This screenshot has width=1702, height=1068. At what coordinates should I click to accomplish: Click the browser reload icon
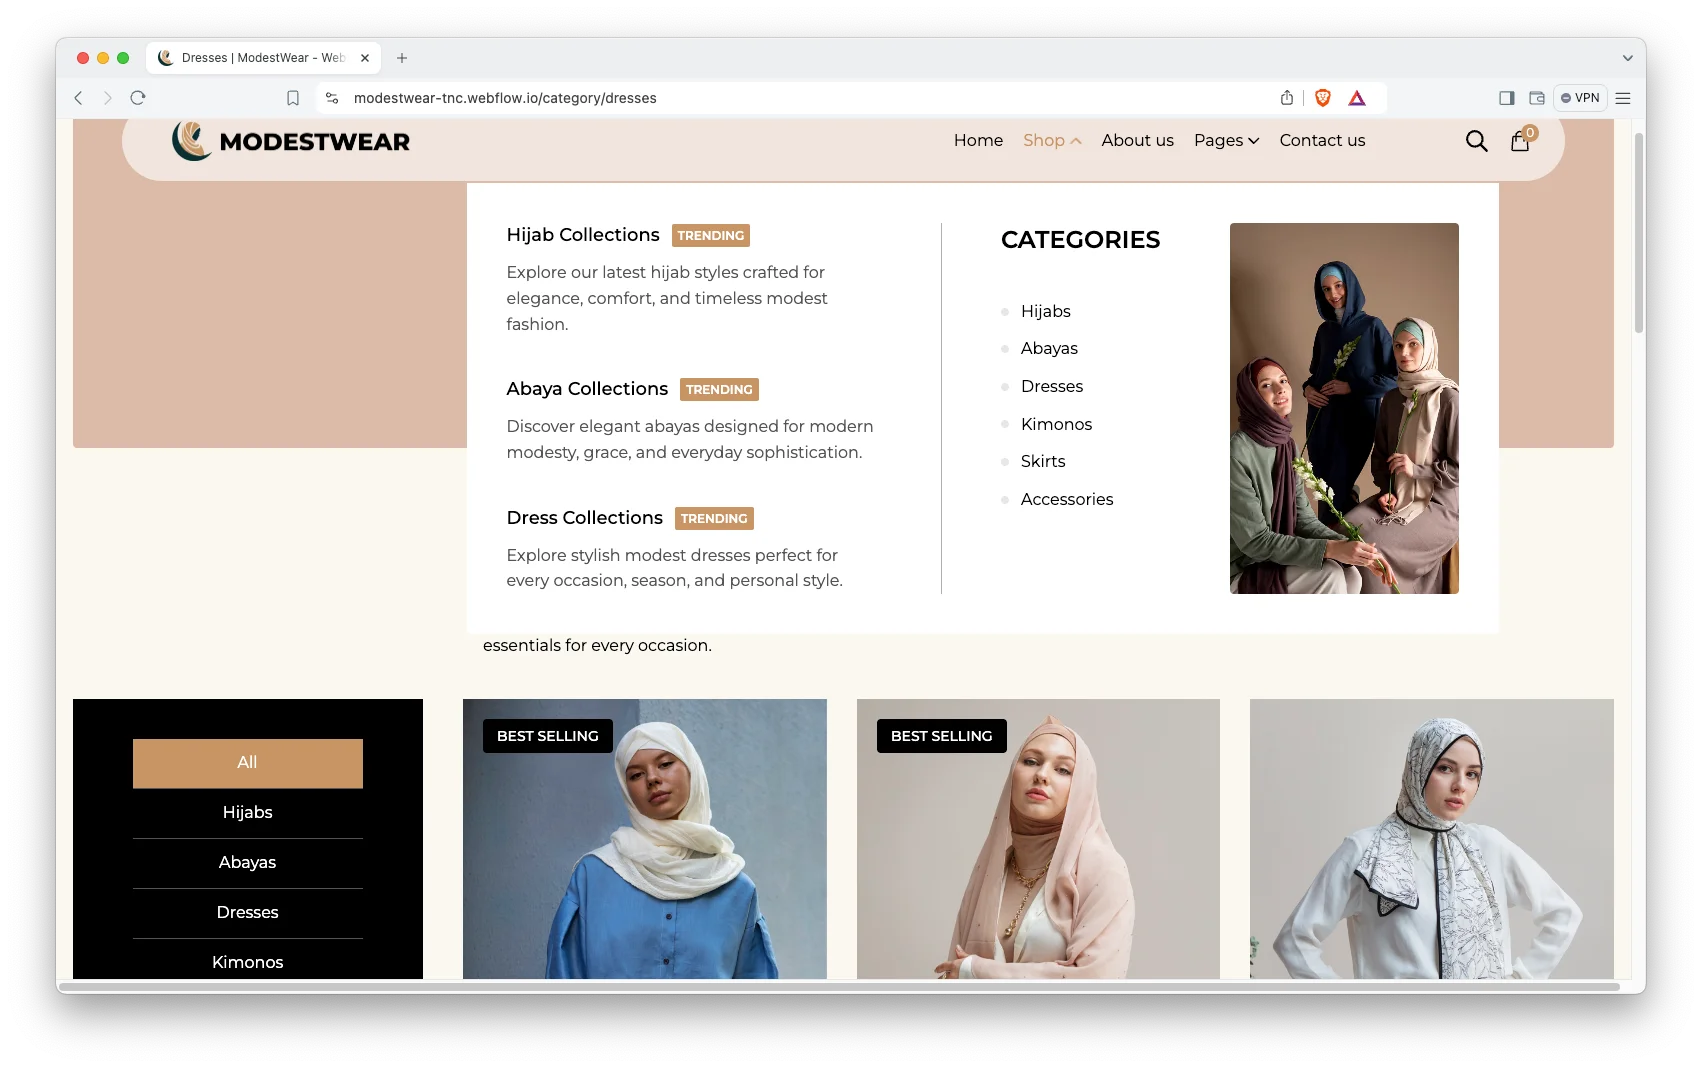(138, 98)
